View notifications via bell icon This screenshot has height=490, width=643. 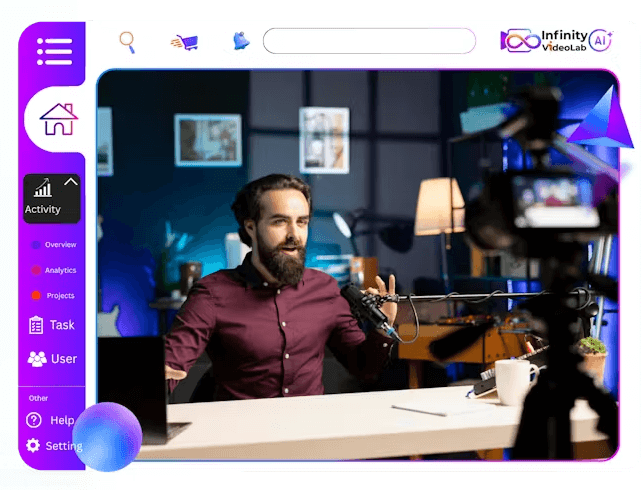tap(241, 41)
